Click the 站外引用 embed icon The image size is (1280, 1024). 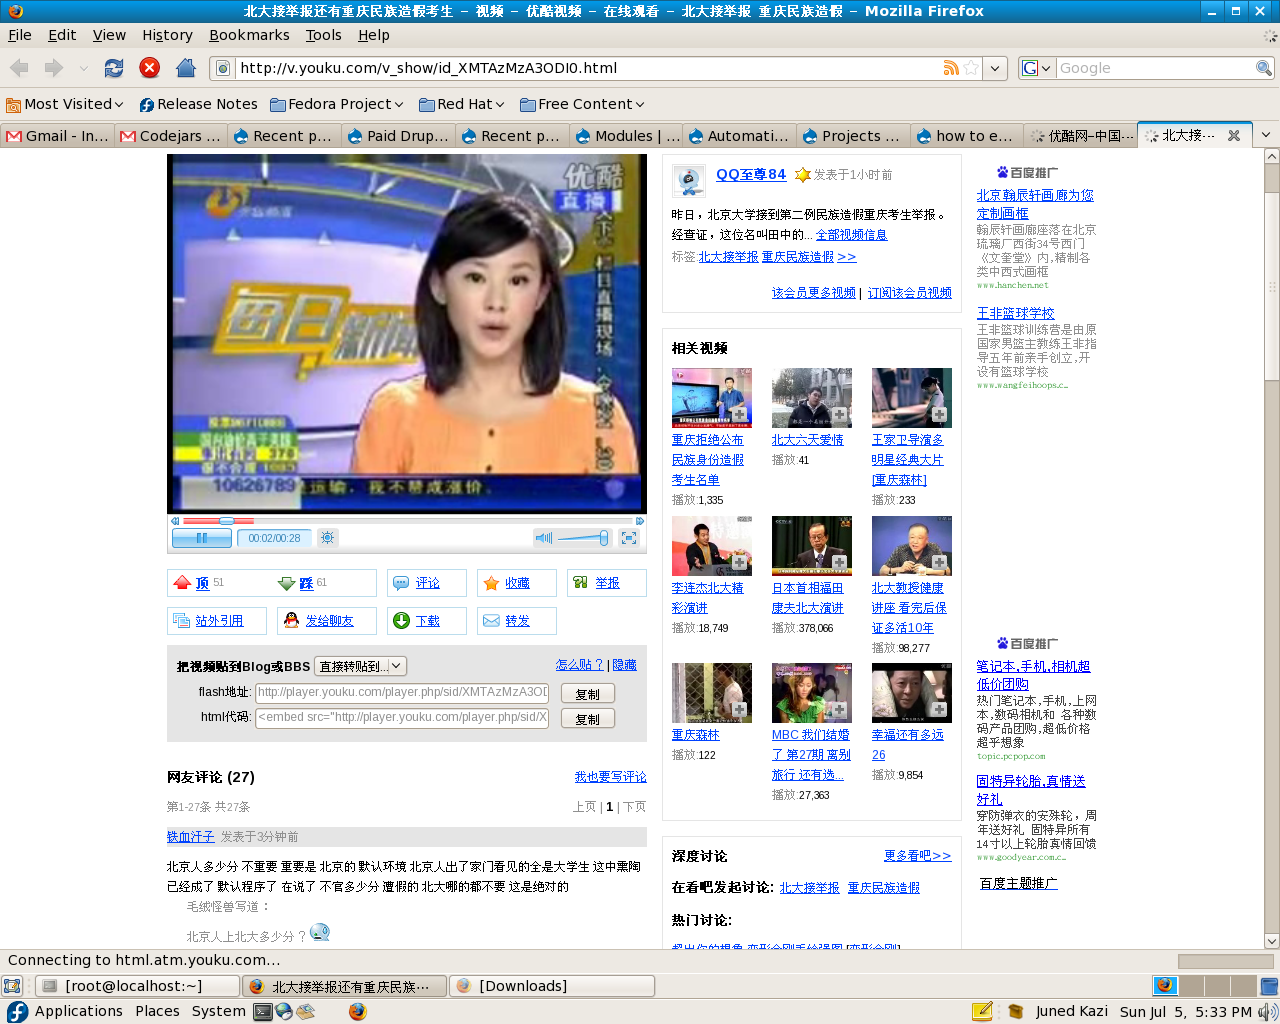coord(181,621)
